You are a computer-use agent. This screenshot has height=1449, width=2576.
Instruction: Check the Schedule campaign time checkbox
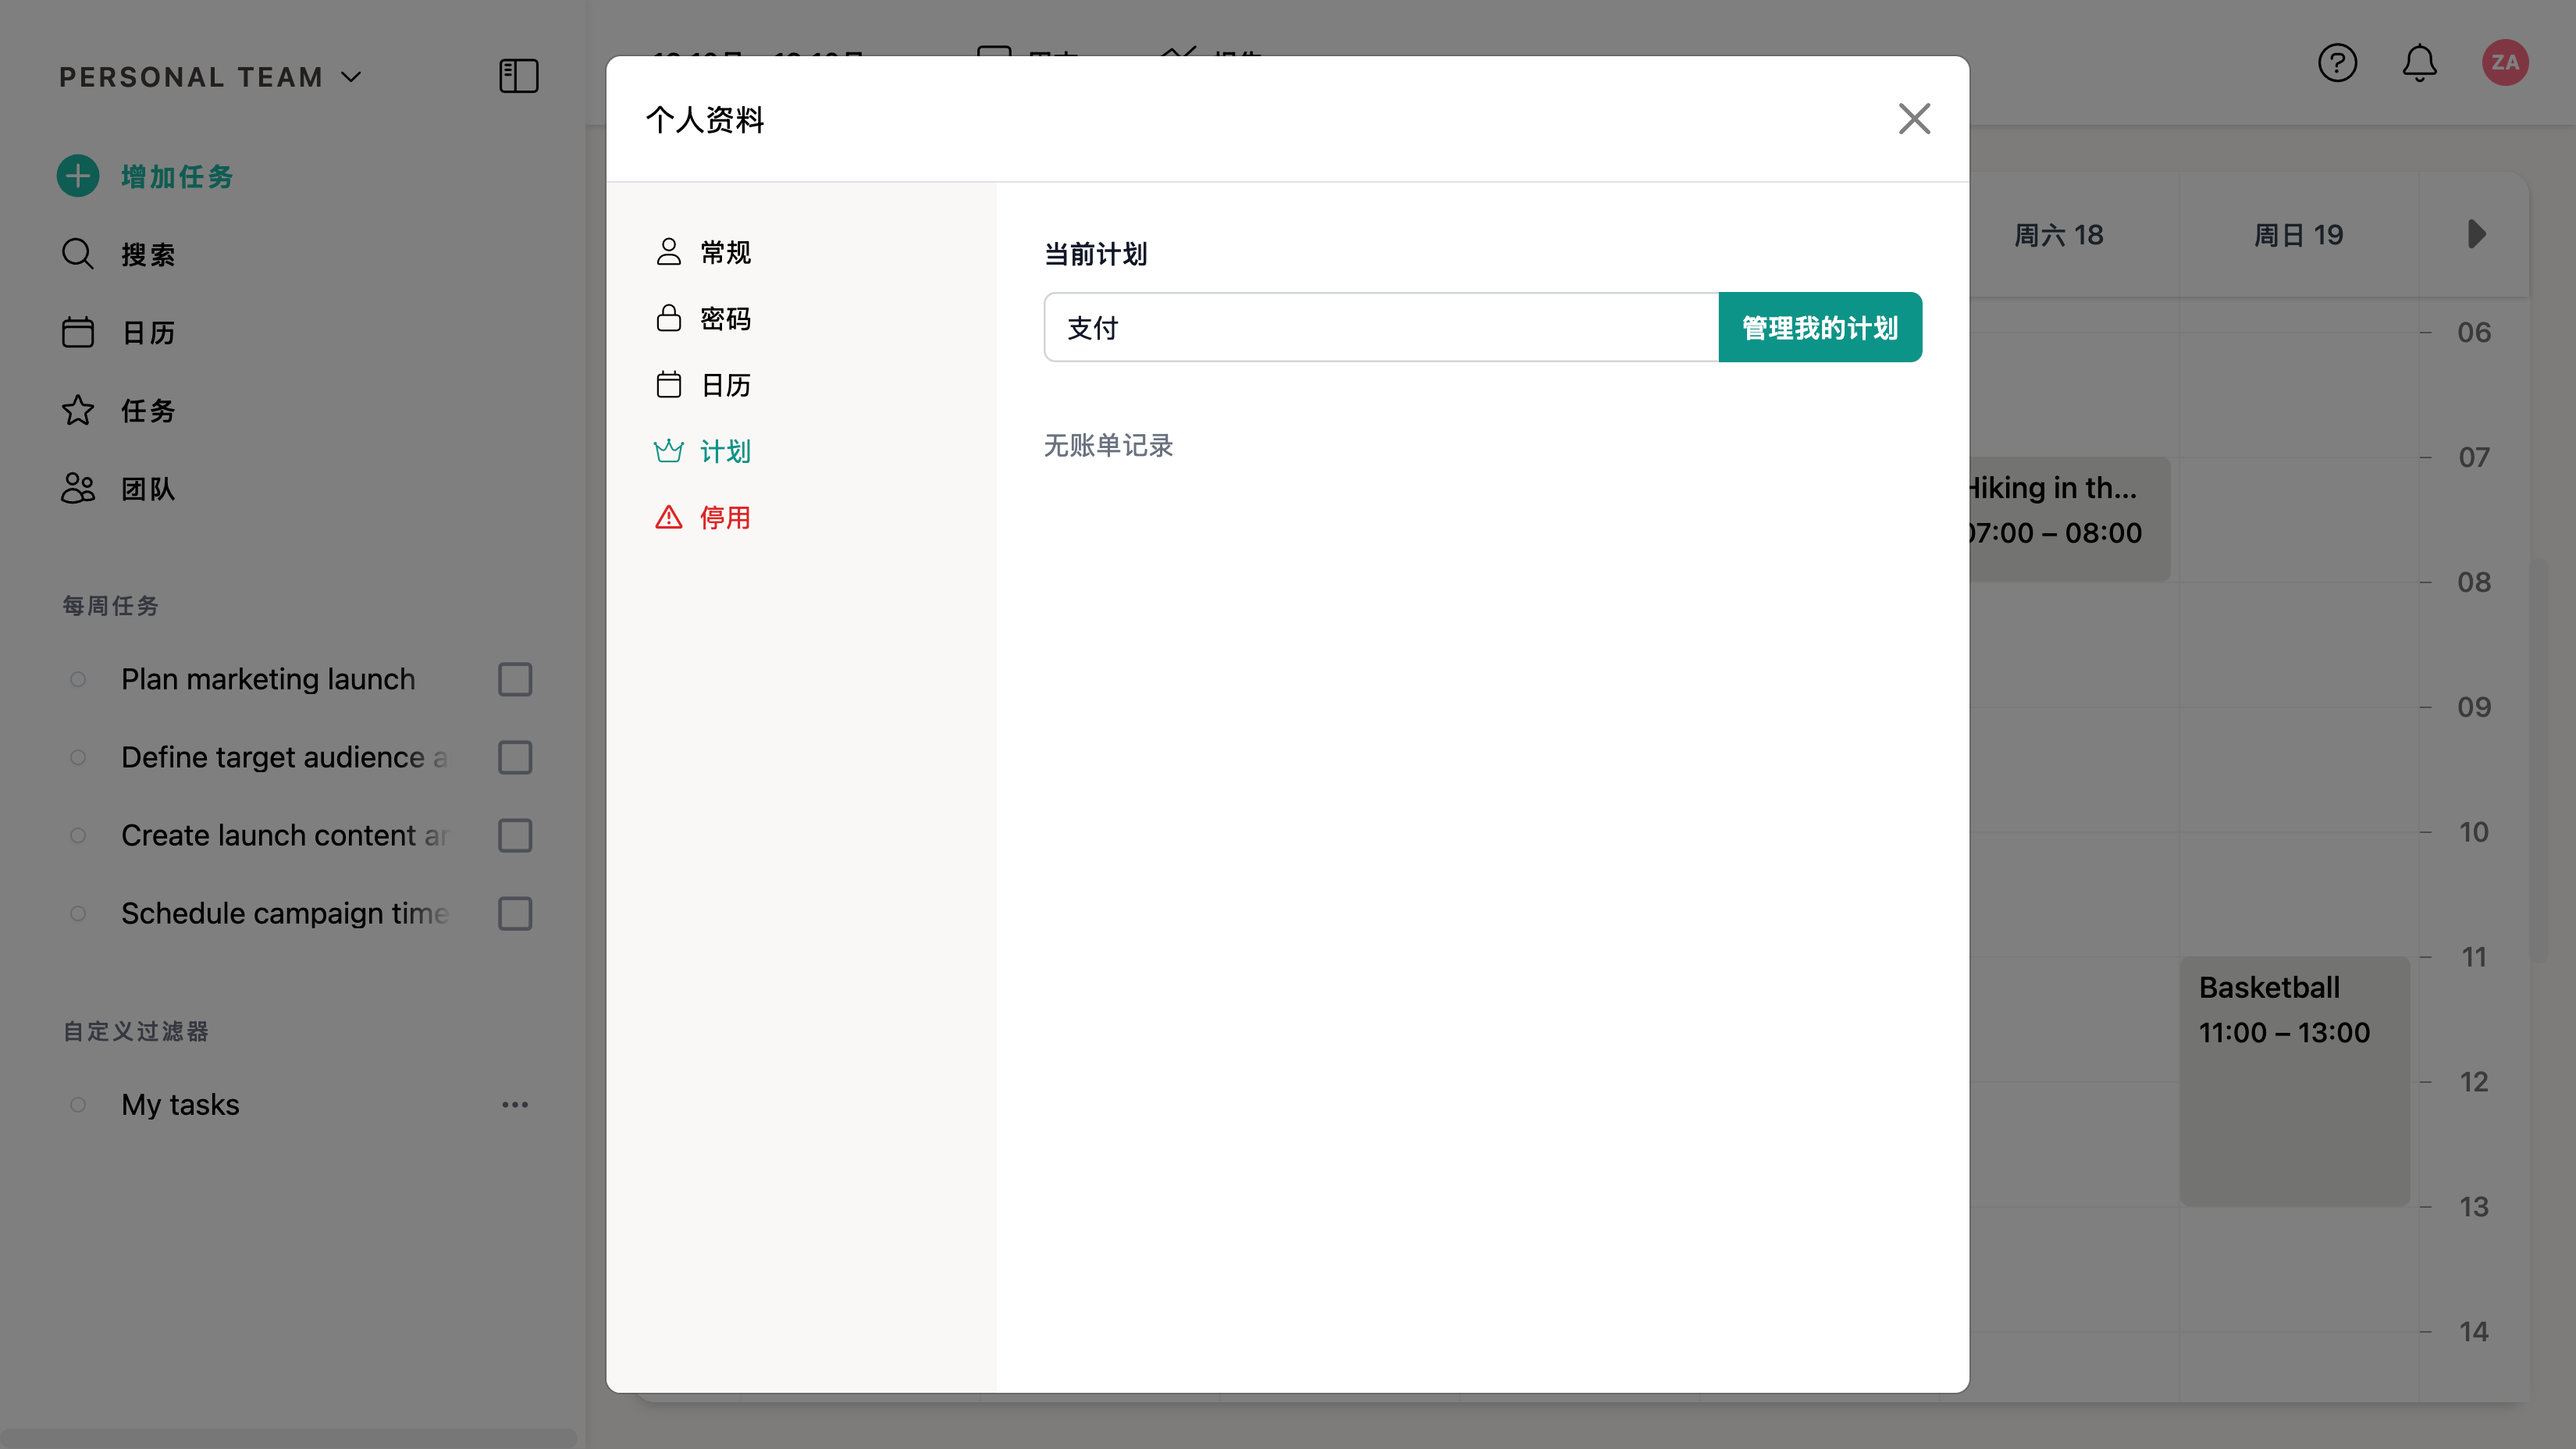tap(515, 913)
